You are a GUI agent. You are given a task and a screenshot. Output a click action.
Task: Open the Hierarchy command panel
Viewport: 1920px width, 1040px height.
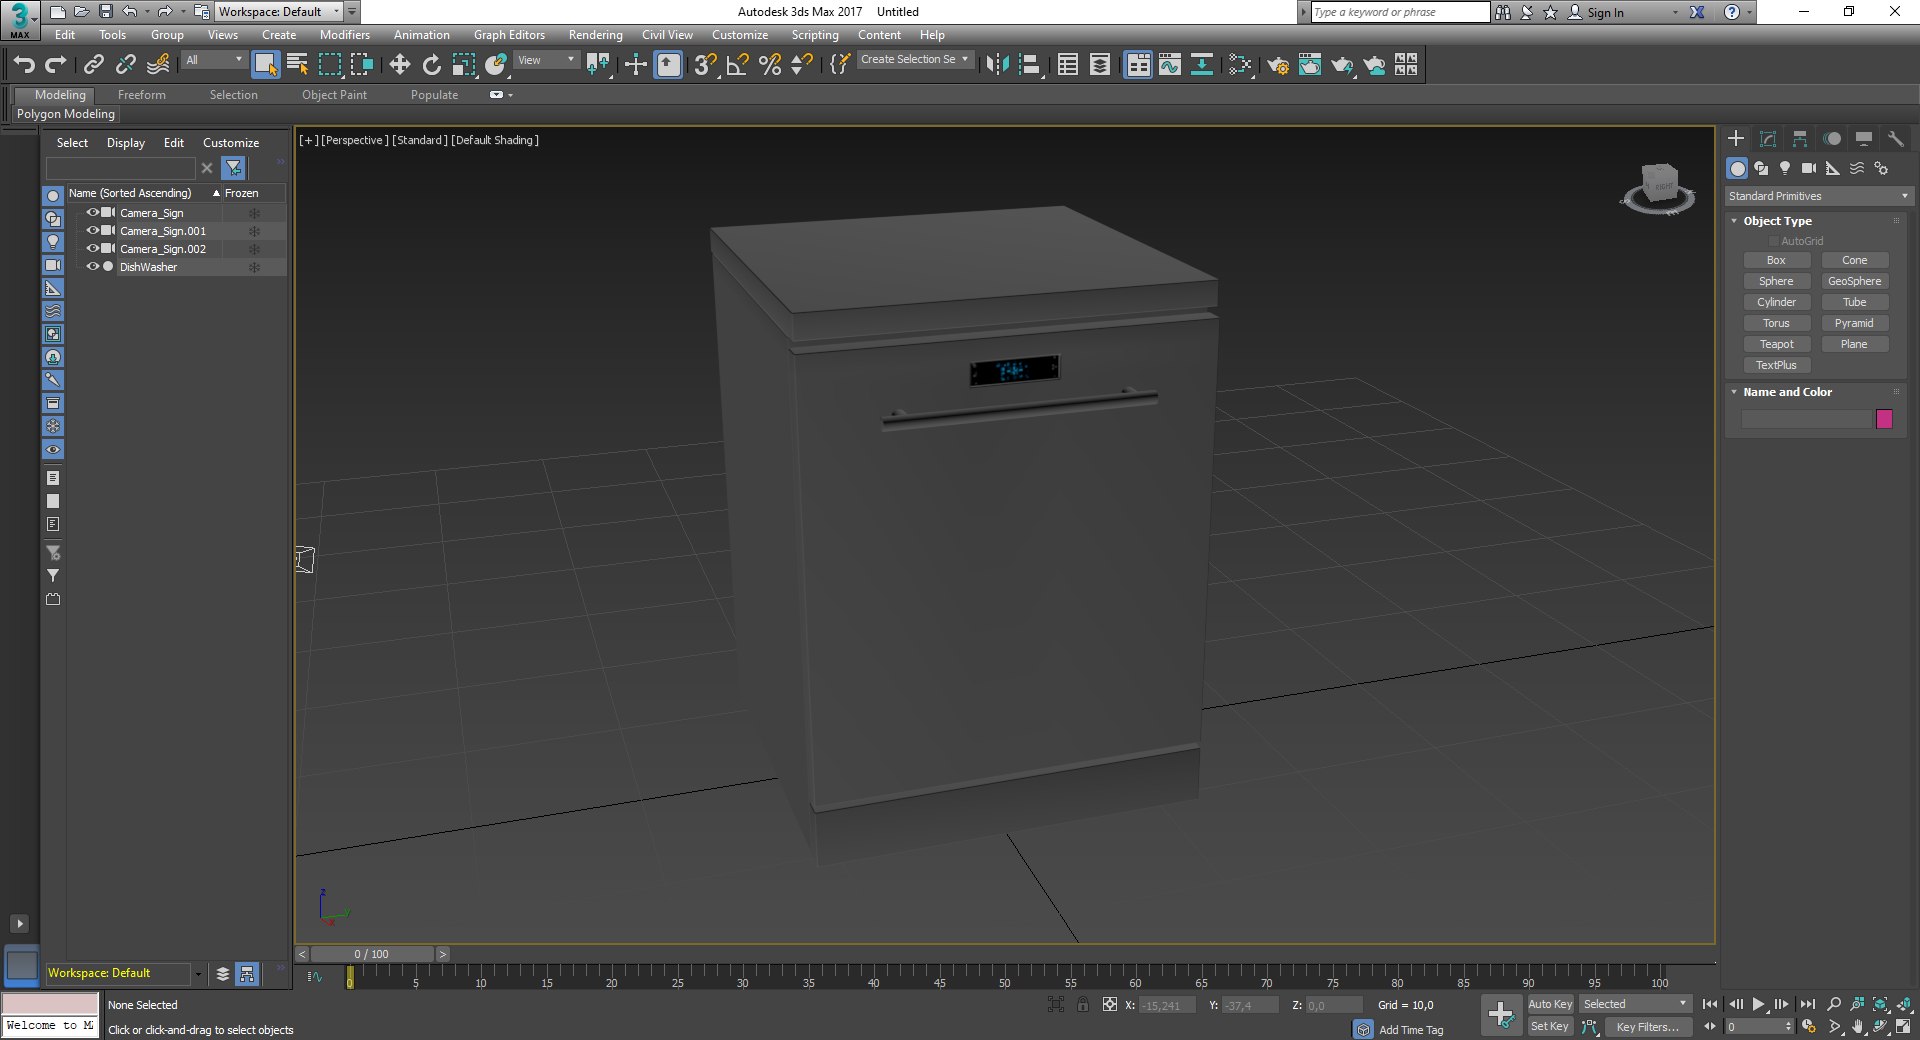1800,139
